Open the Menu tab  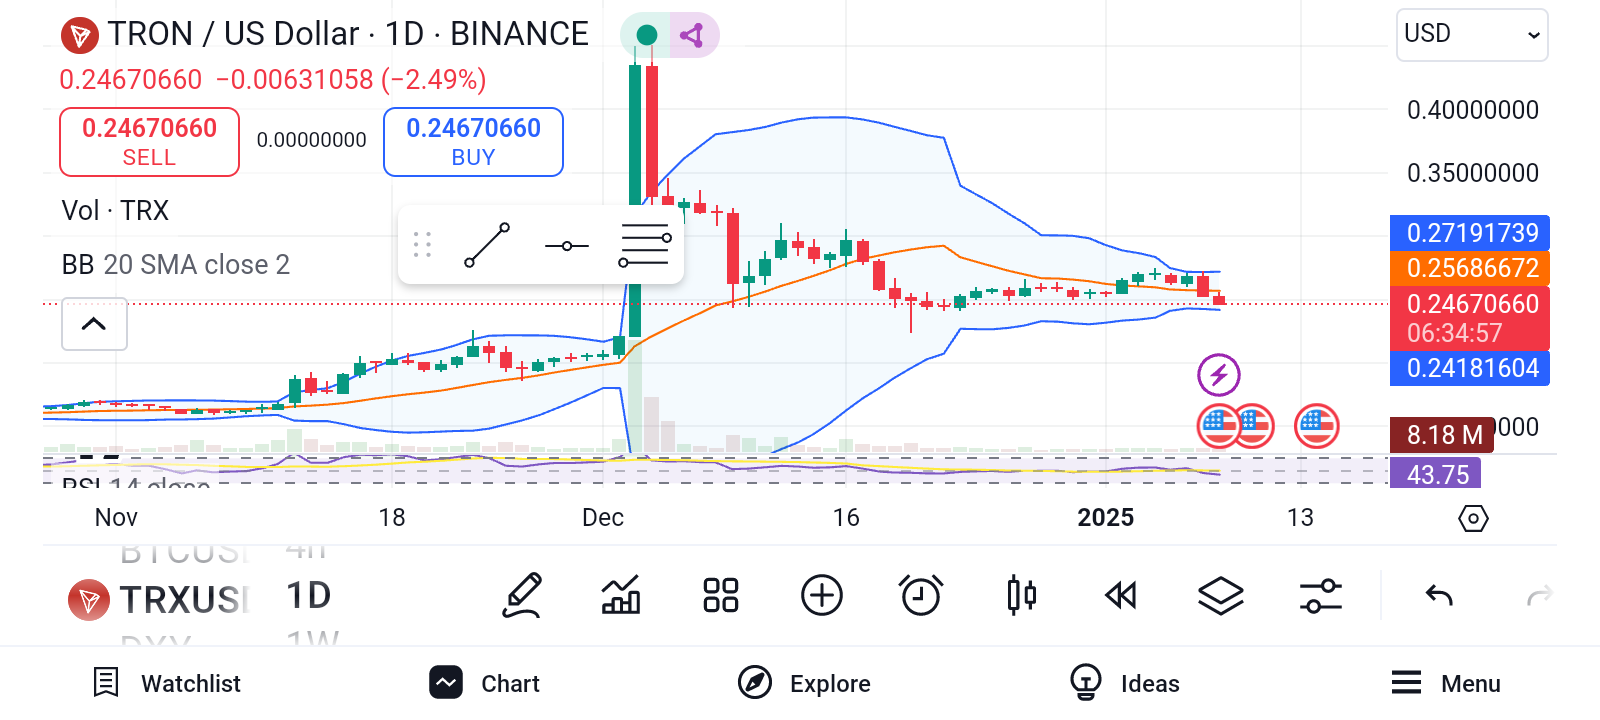coord(1446,683)
